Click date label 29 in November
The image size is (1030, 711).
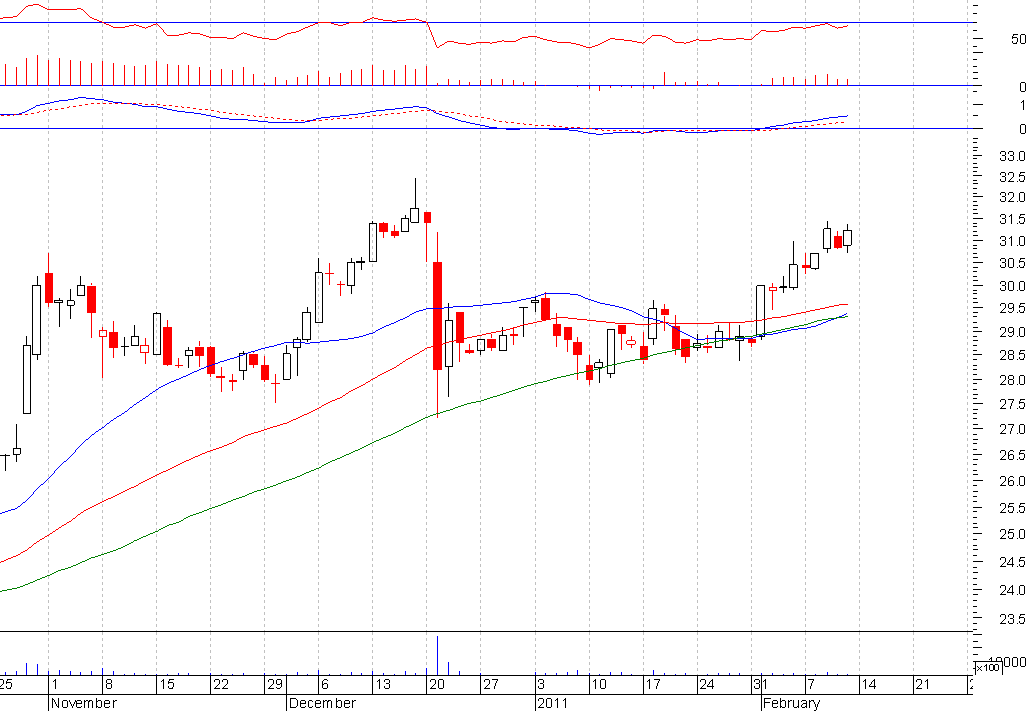(x=275, y=684)
